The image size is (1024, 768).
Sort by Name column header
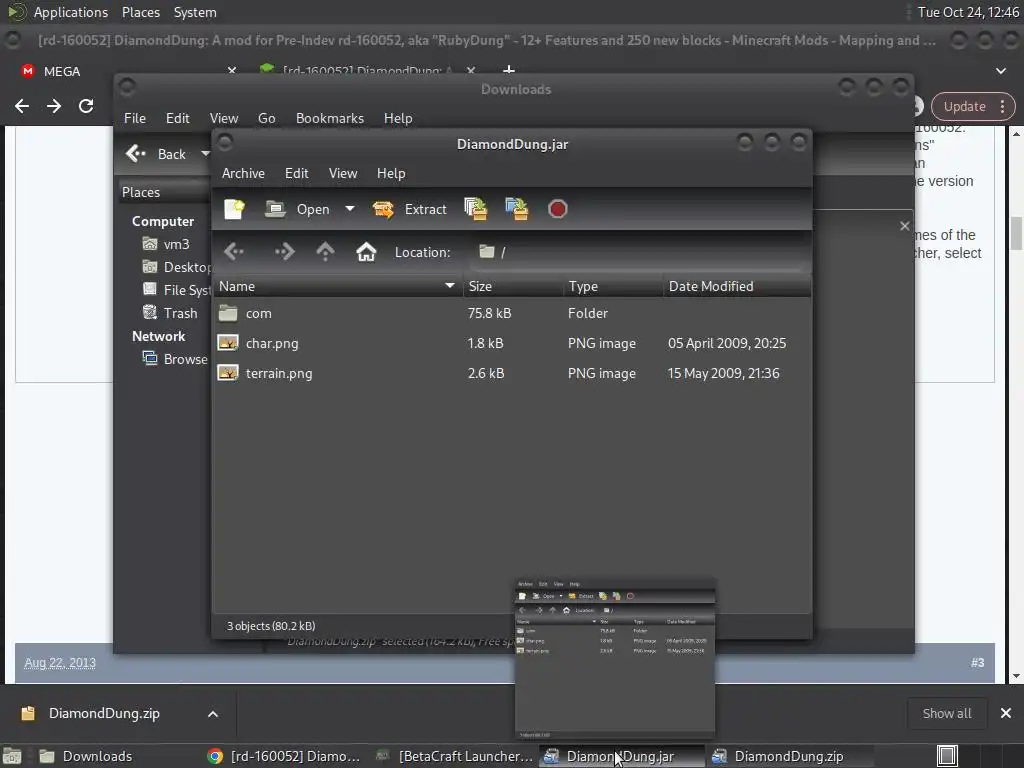click(337, 286)
